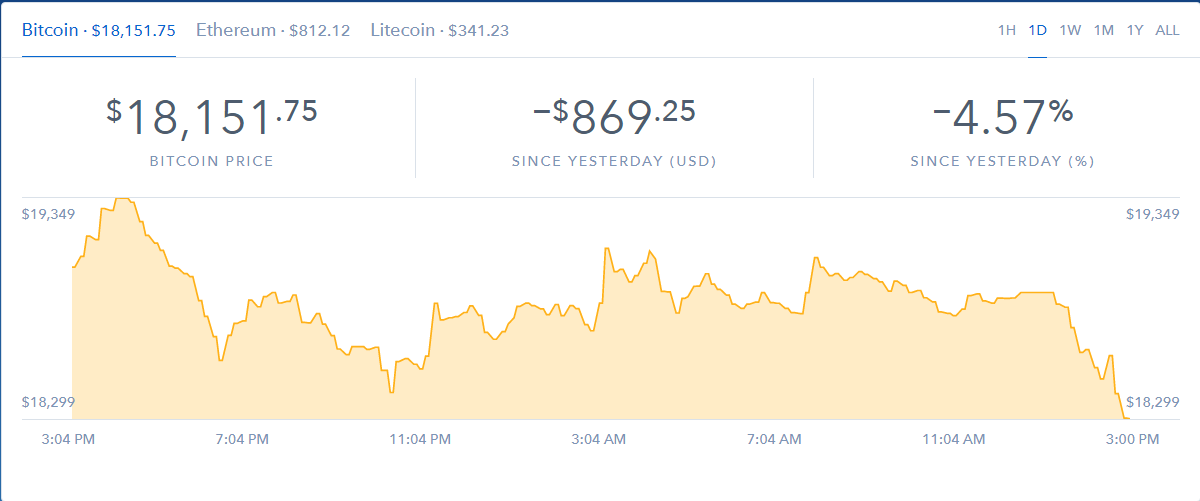Image resolution: width=1200 pixels, height=501 pixels.
Task: Click the $18,151.75 Bitcoin price figure
Action: click(x=212, y=117)
